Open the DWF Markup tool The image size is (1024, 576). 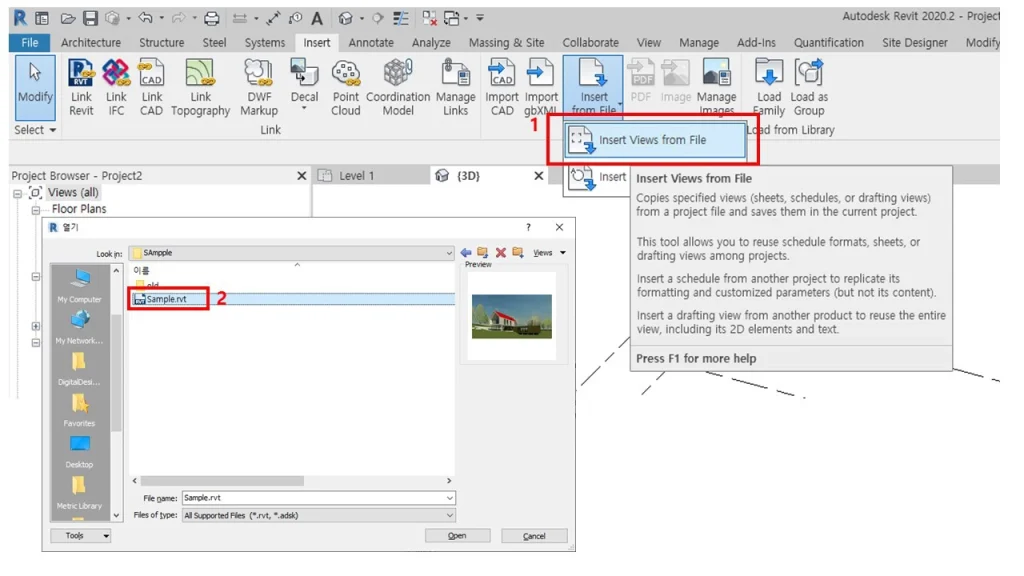click(x=259, y=88)
